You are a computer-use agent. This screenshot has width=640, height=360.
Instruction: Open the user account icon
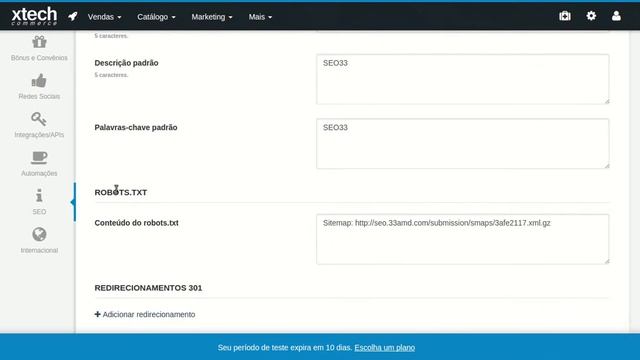[616, 16]
